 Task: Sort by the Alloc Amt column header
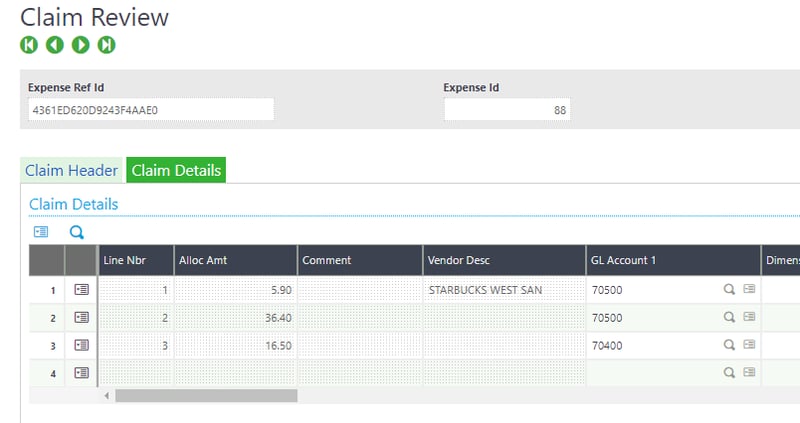tap(235, 260)
